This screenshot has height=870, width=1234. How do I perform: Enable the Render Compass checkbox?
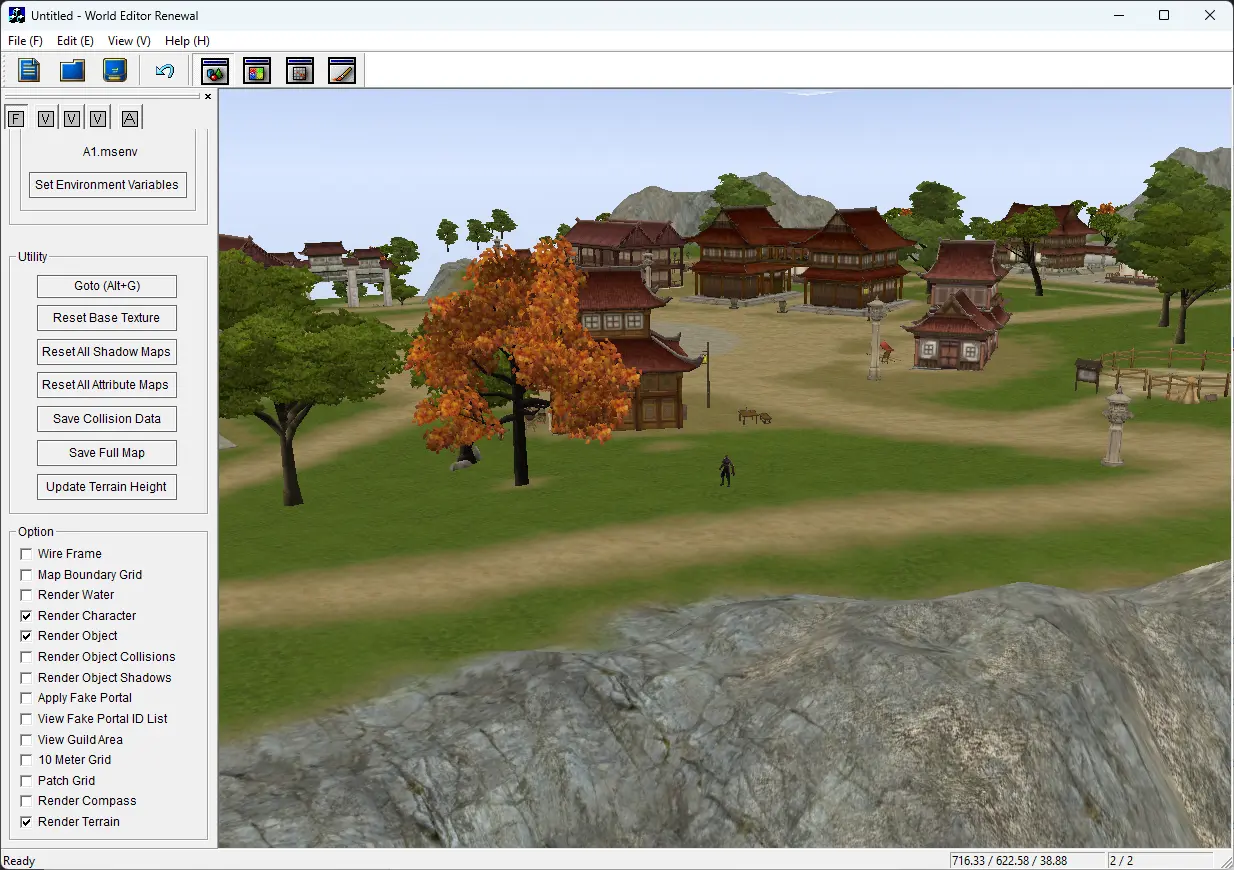(x=26, y=801)
